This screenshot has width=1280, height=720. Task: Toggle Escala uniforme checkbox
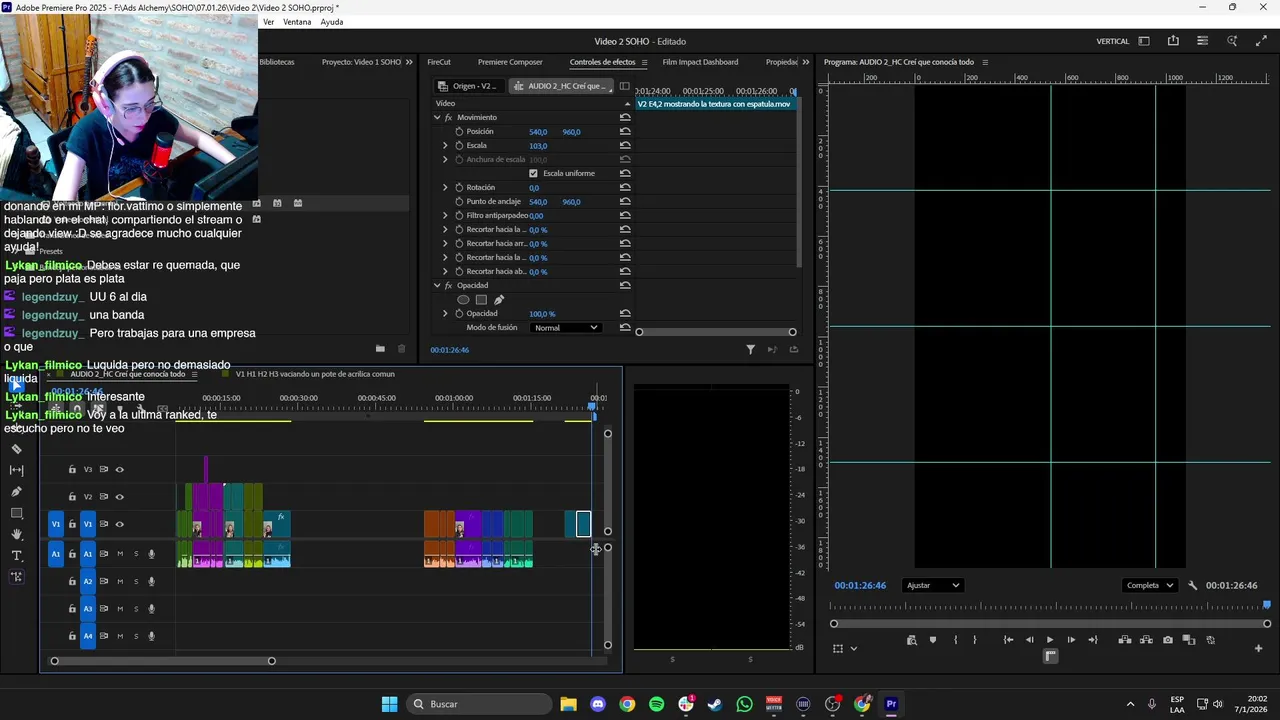pos(533,173)
